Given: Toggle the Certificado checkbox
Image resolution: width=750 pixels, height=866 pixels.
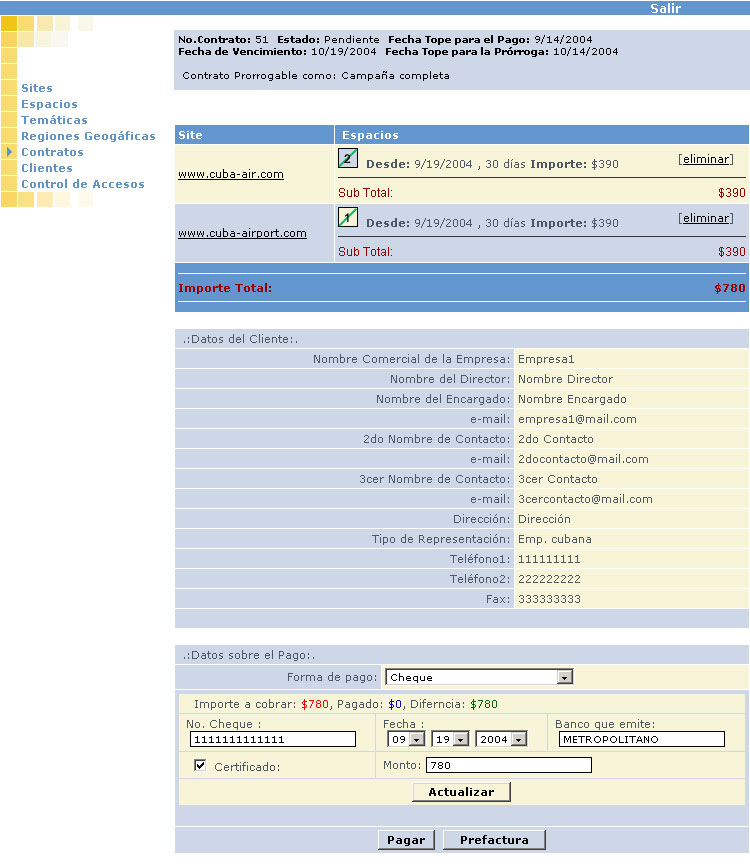Looking at the screenshot, I should click(200, 766).
